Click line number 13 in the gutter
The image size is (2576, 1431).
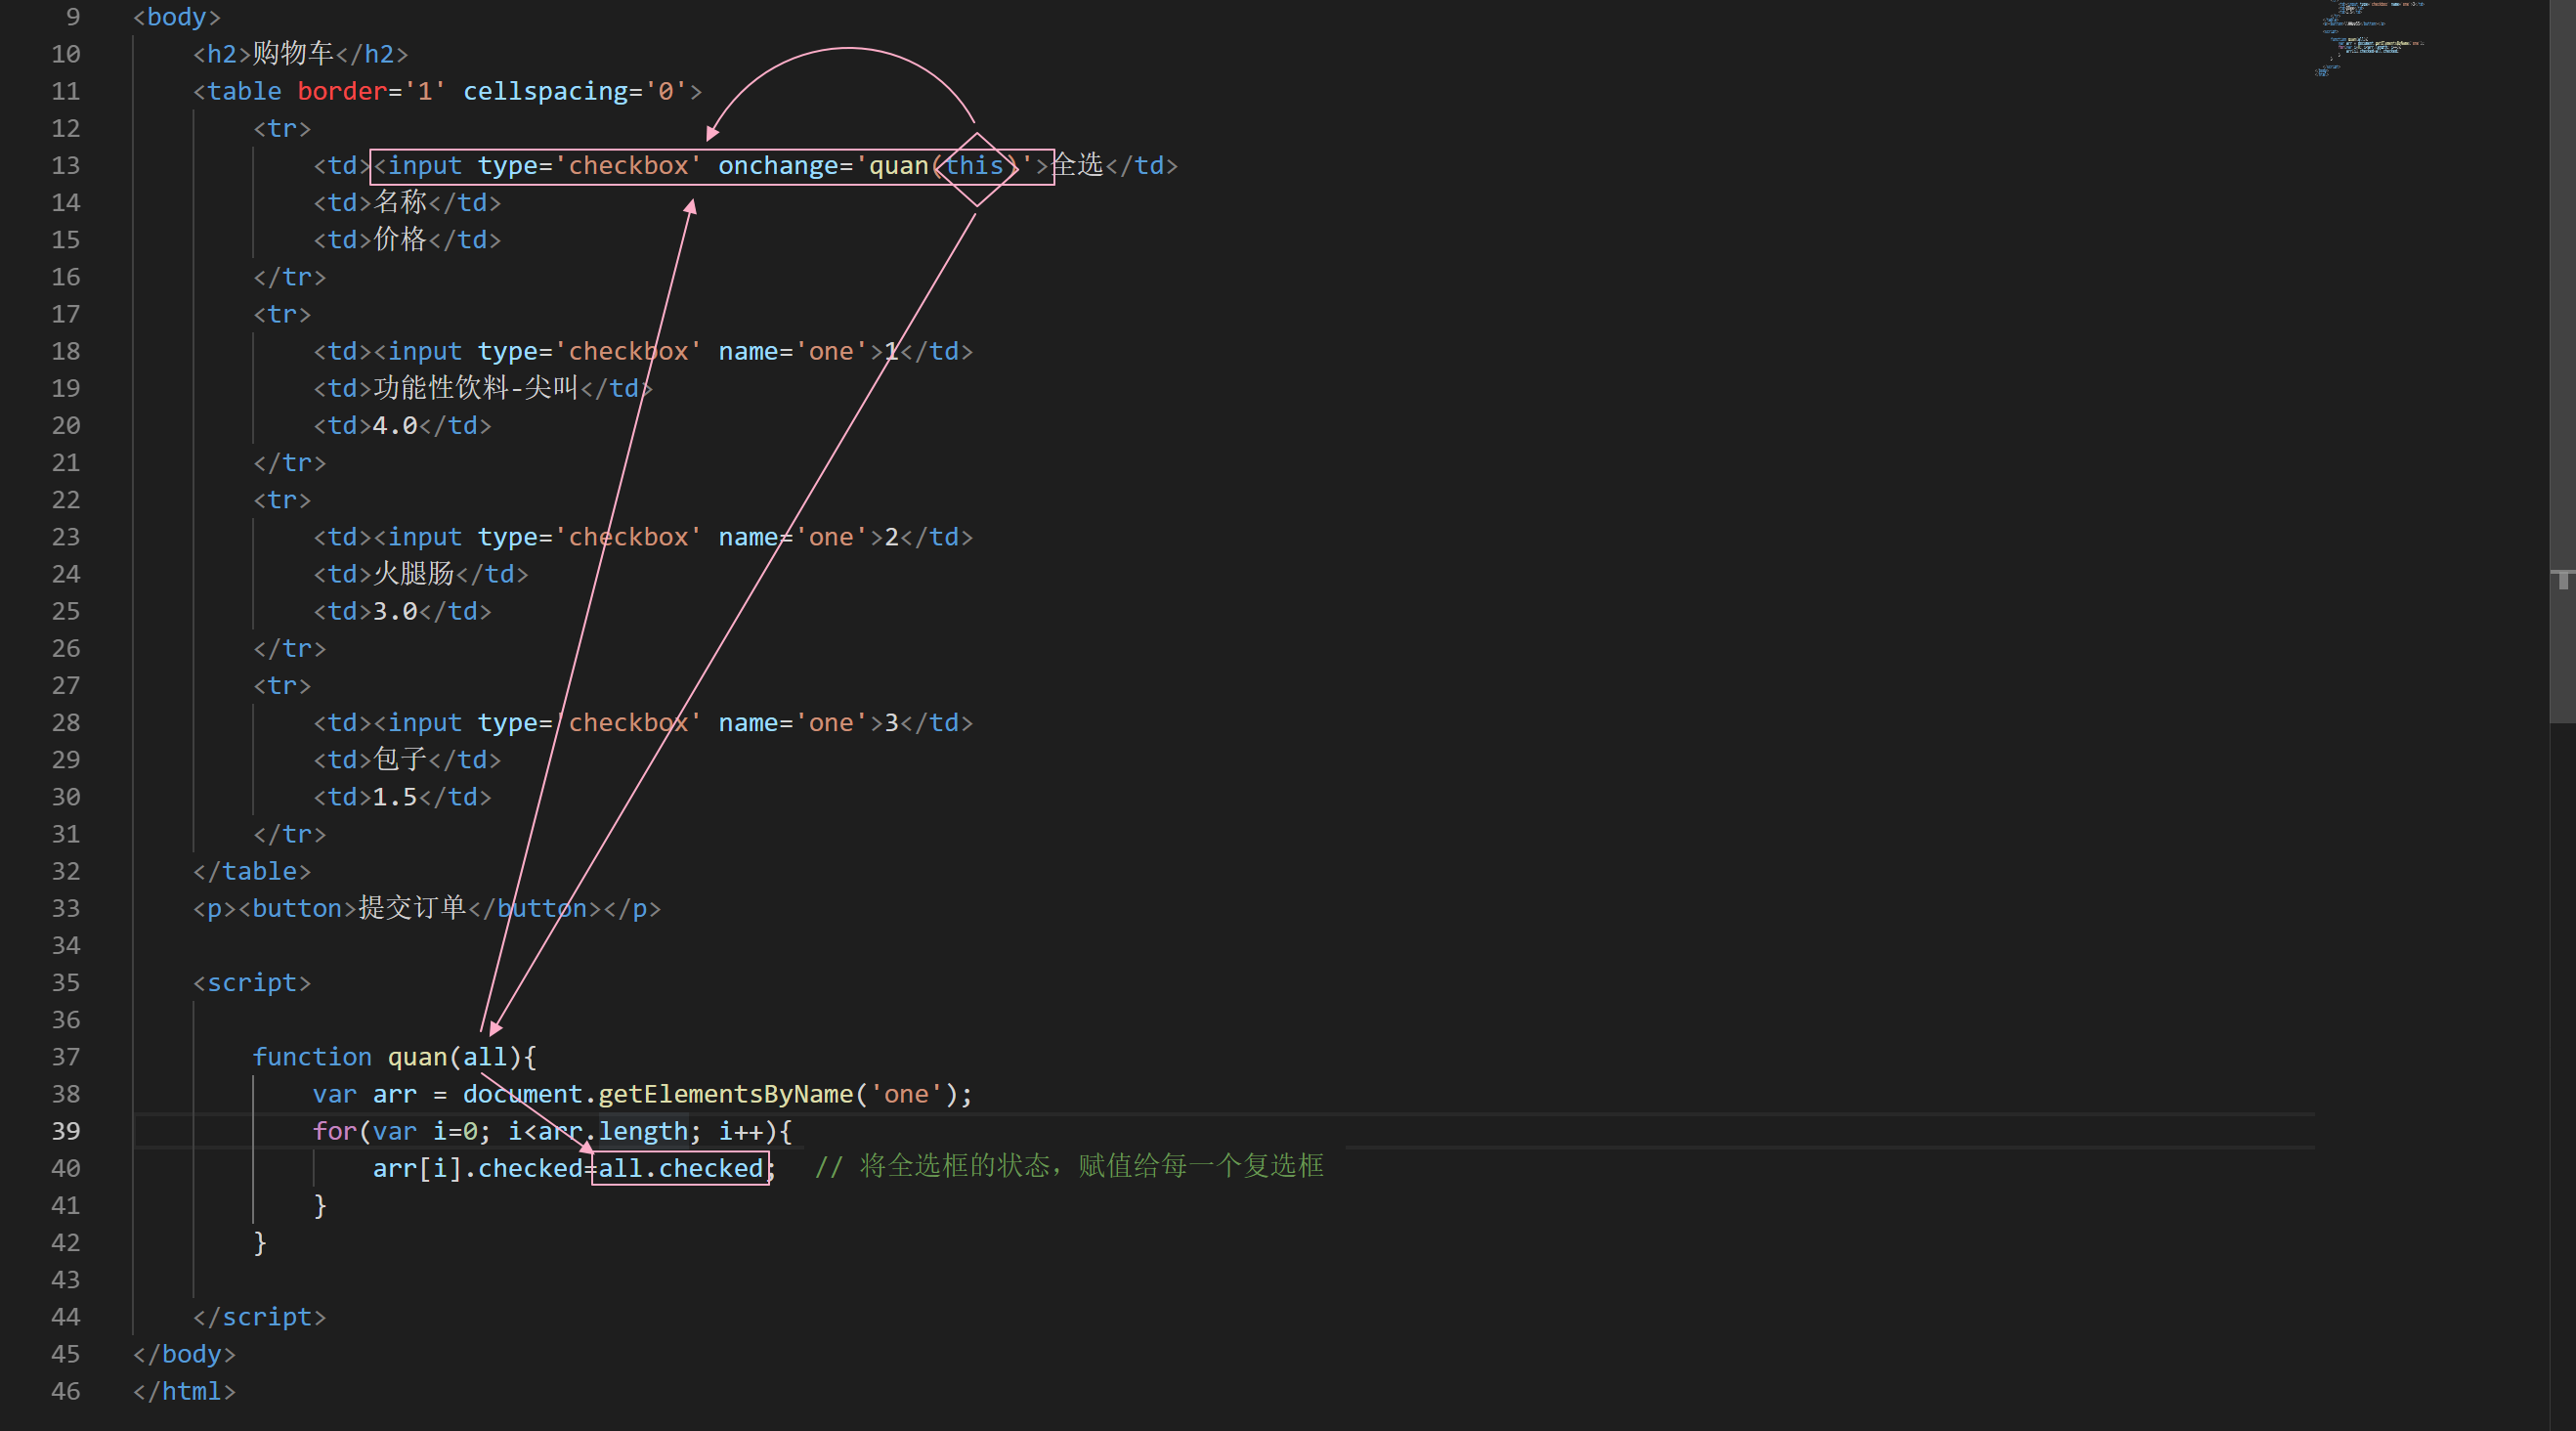click(66, 165)
